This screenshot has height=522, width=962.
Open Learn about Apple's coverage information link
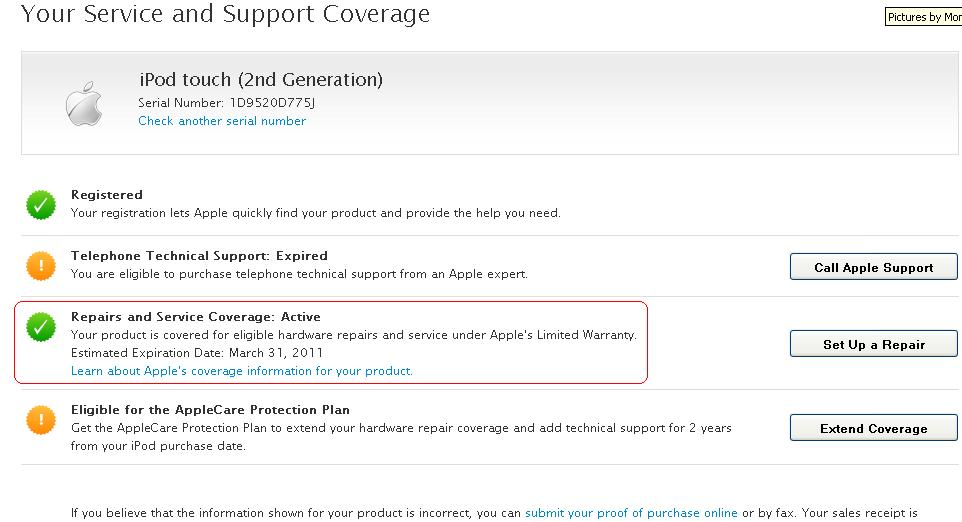coord(241,371)
